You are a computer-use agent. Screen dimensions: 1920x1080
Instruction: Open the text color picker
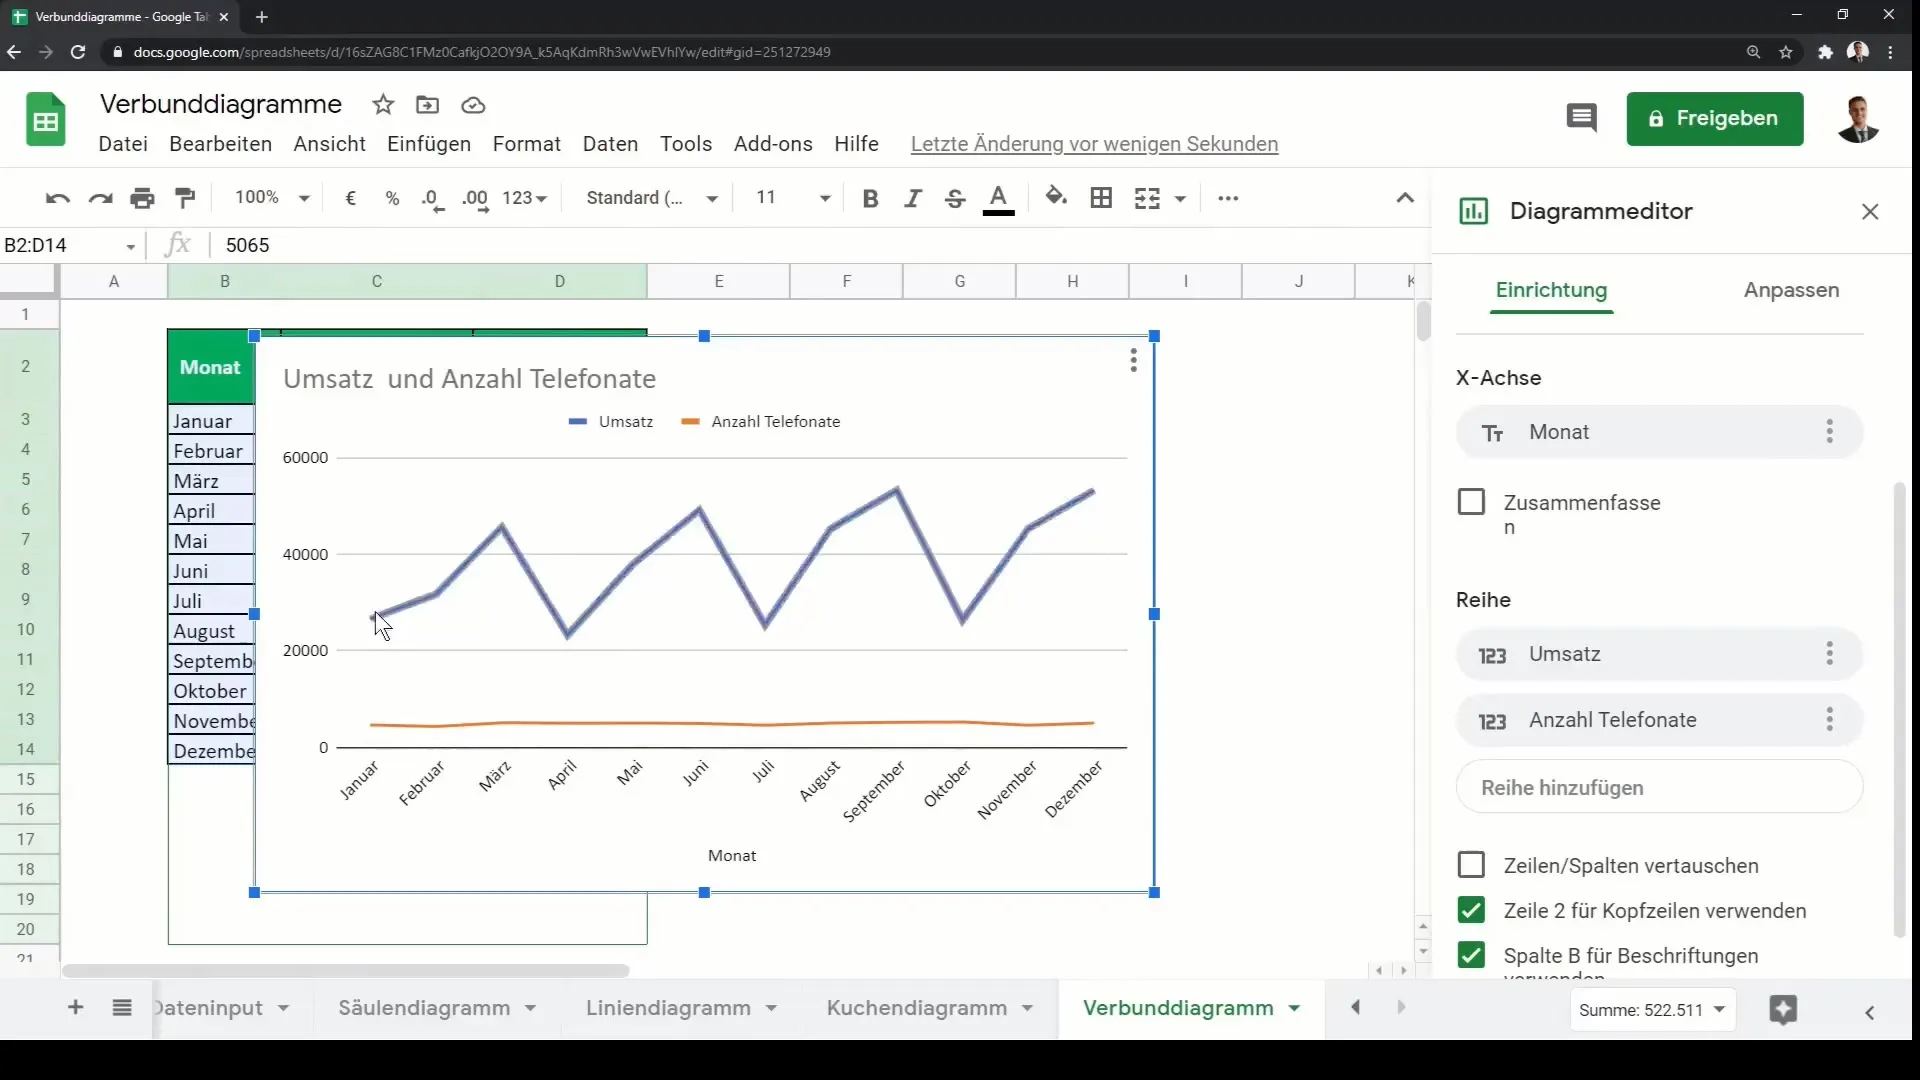pos(998,199)
